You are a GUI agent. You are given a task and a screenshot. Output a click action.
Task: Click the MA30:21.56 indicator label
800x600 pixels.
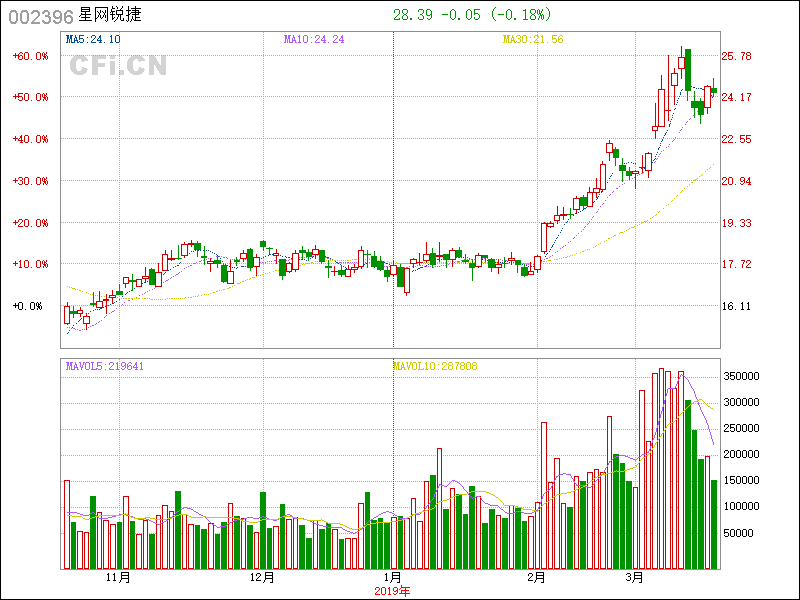tap(533, 39)
